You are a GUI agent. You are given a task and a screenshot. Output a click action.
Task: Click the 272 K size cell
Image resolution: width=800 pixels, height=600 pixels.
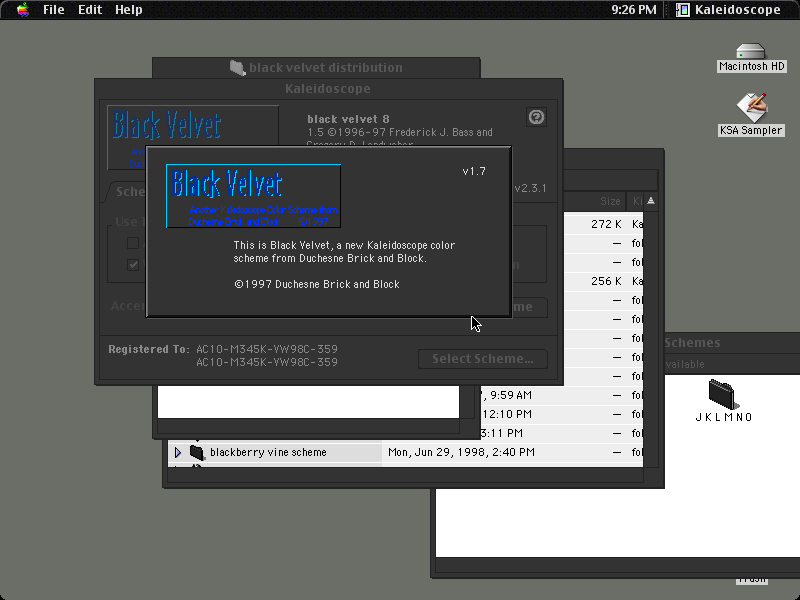coord(606,224)
